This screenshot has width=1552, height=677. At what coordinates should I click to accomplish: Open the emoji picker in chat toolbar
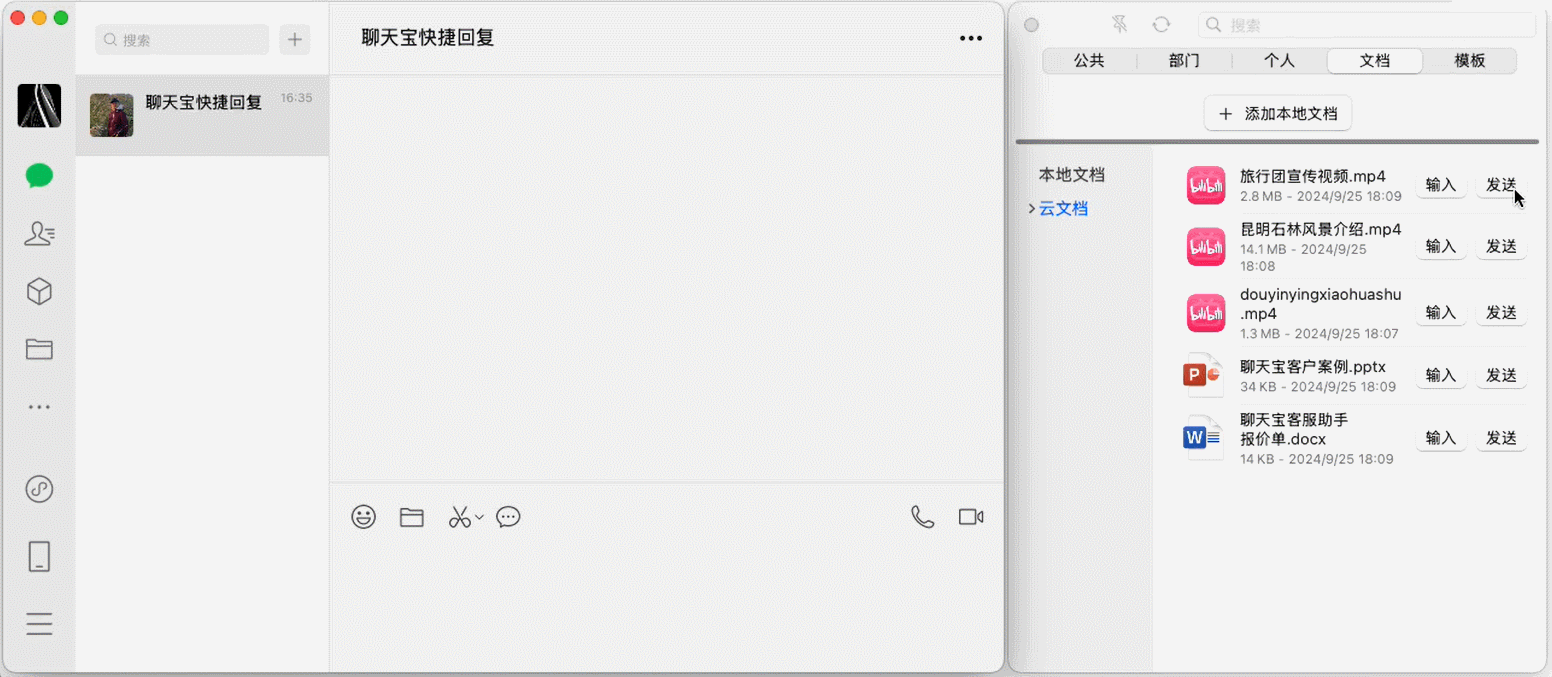[x=364, y=517]
